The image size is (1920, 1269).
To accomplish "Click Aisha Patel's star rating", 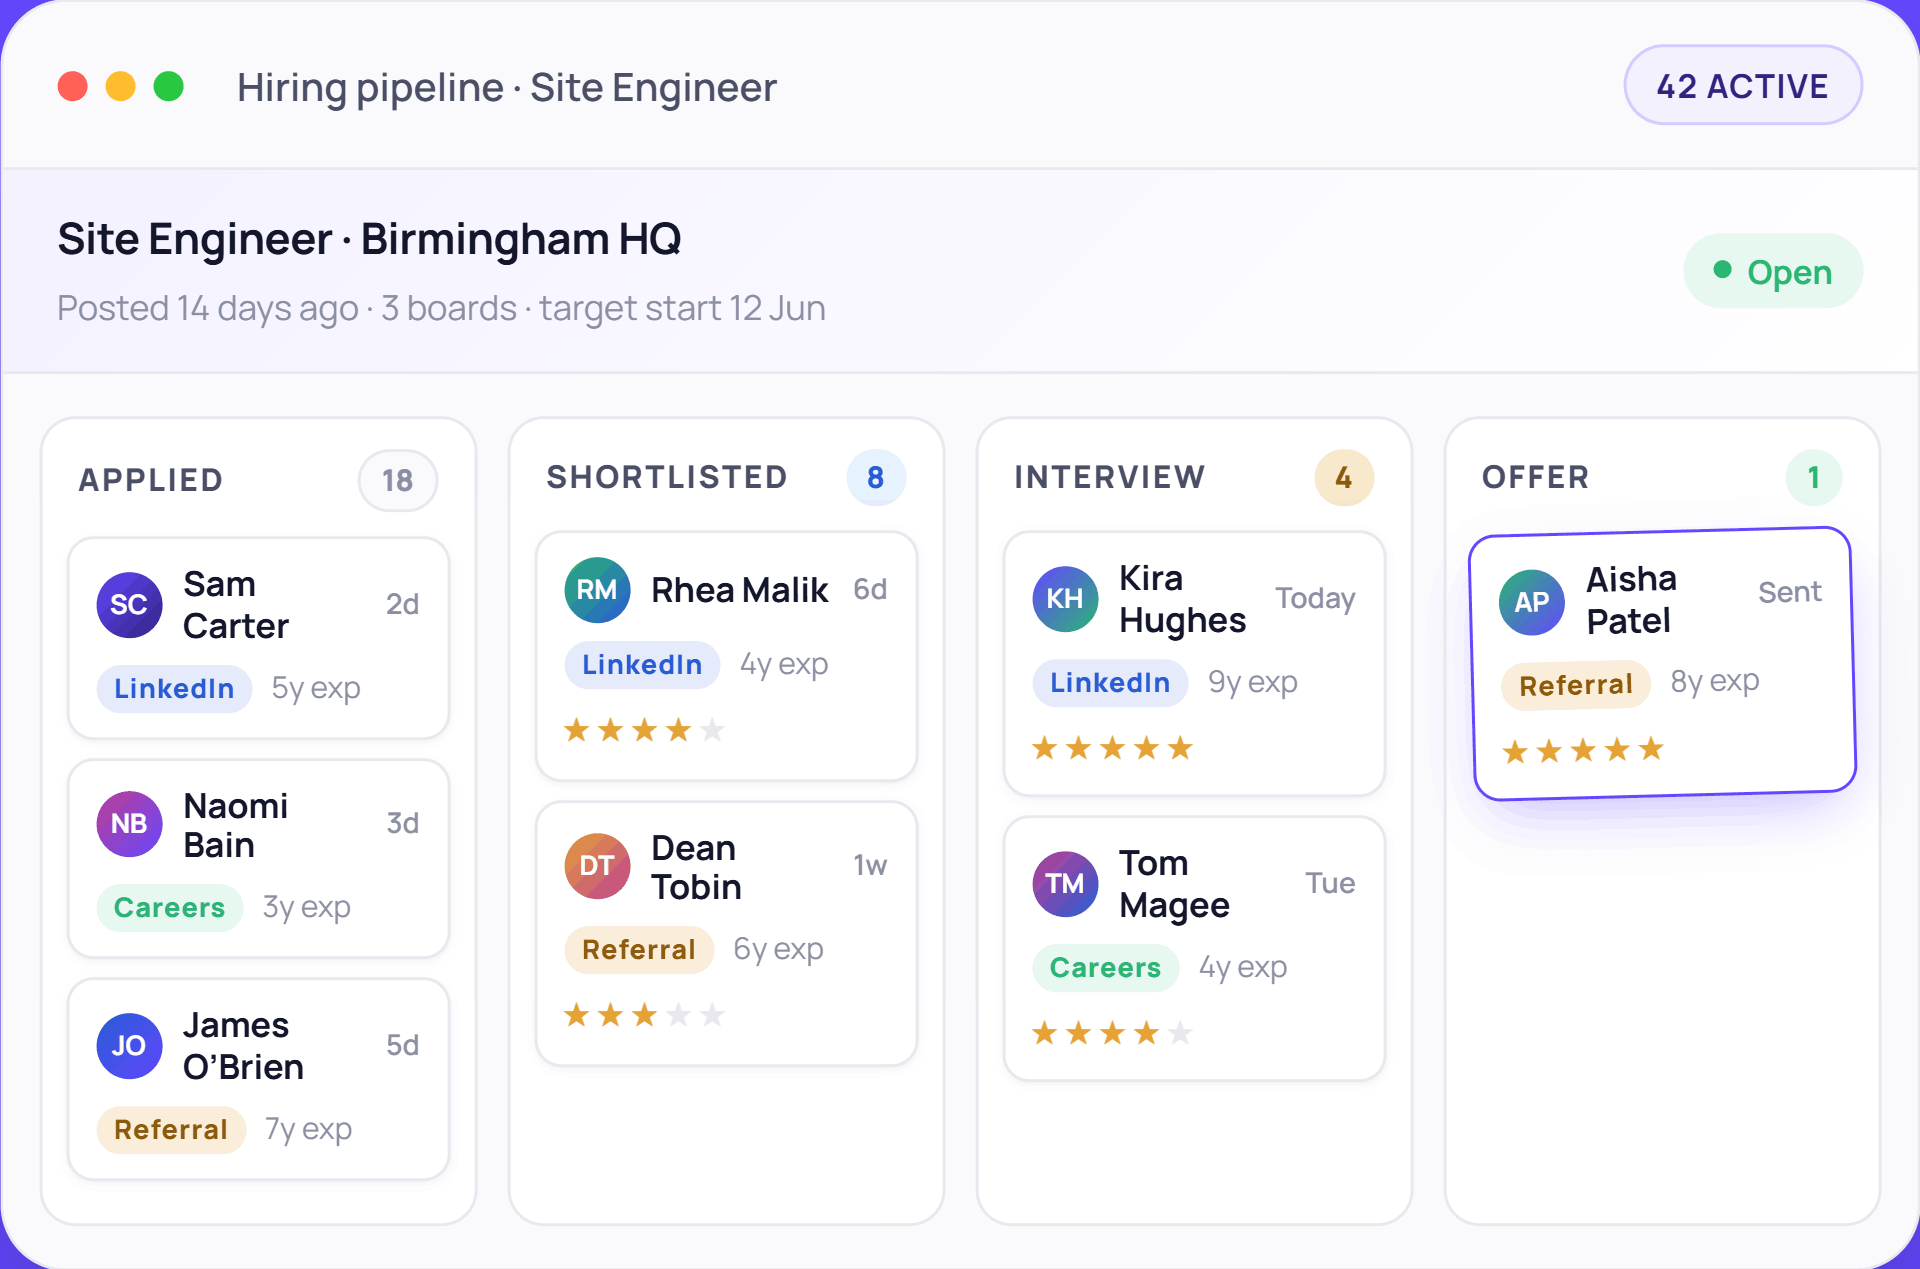I will pos(1583,750).
